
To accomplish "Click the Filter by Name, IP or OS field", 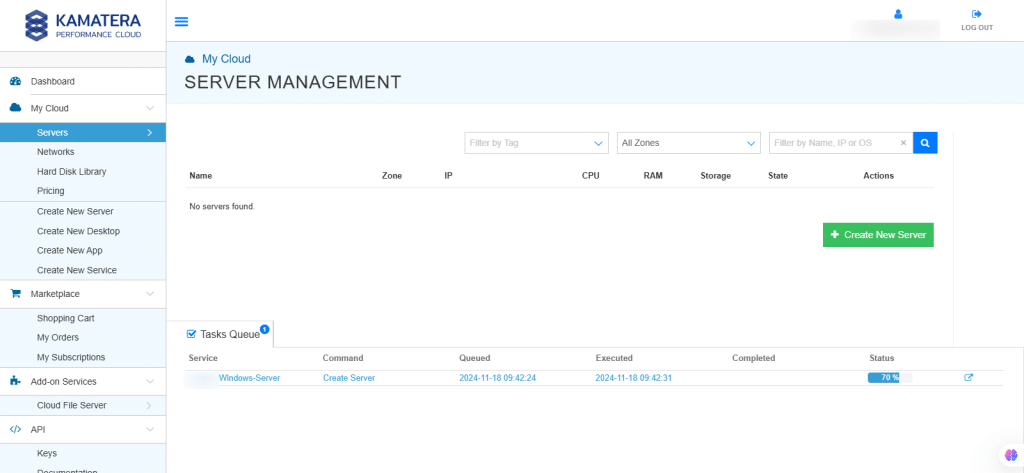I will tap(833, 143).
